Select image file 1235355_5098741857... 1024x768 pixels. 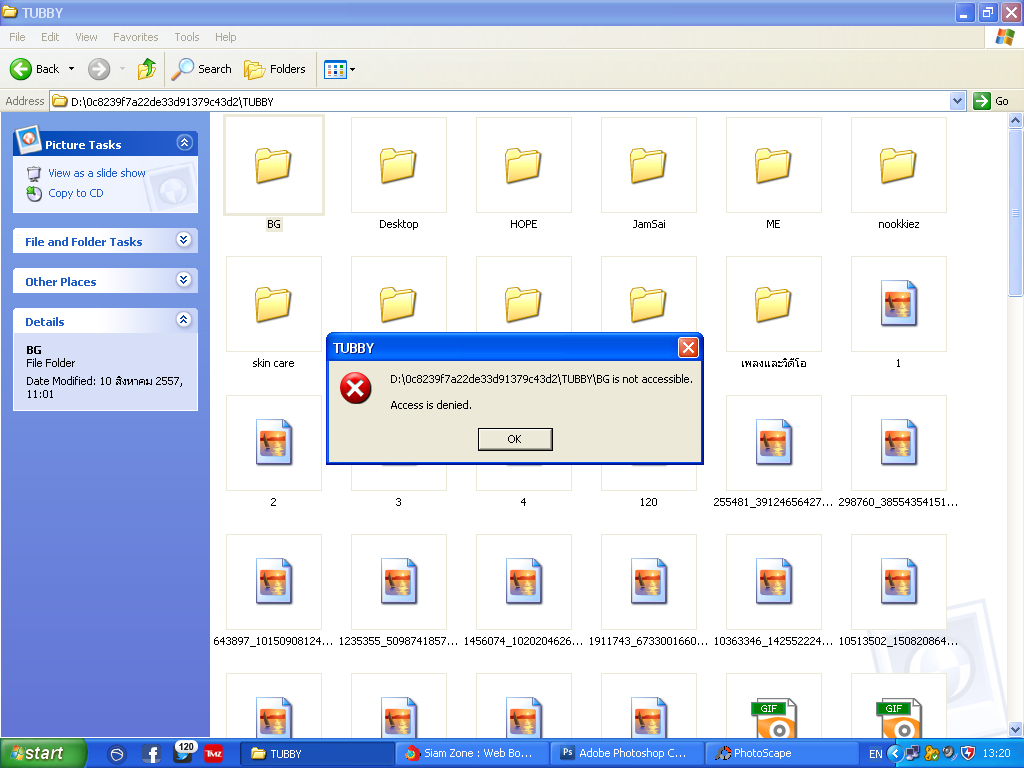pos(398,590)
